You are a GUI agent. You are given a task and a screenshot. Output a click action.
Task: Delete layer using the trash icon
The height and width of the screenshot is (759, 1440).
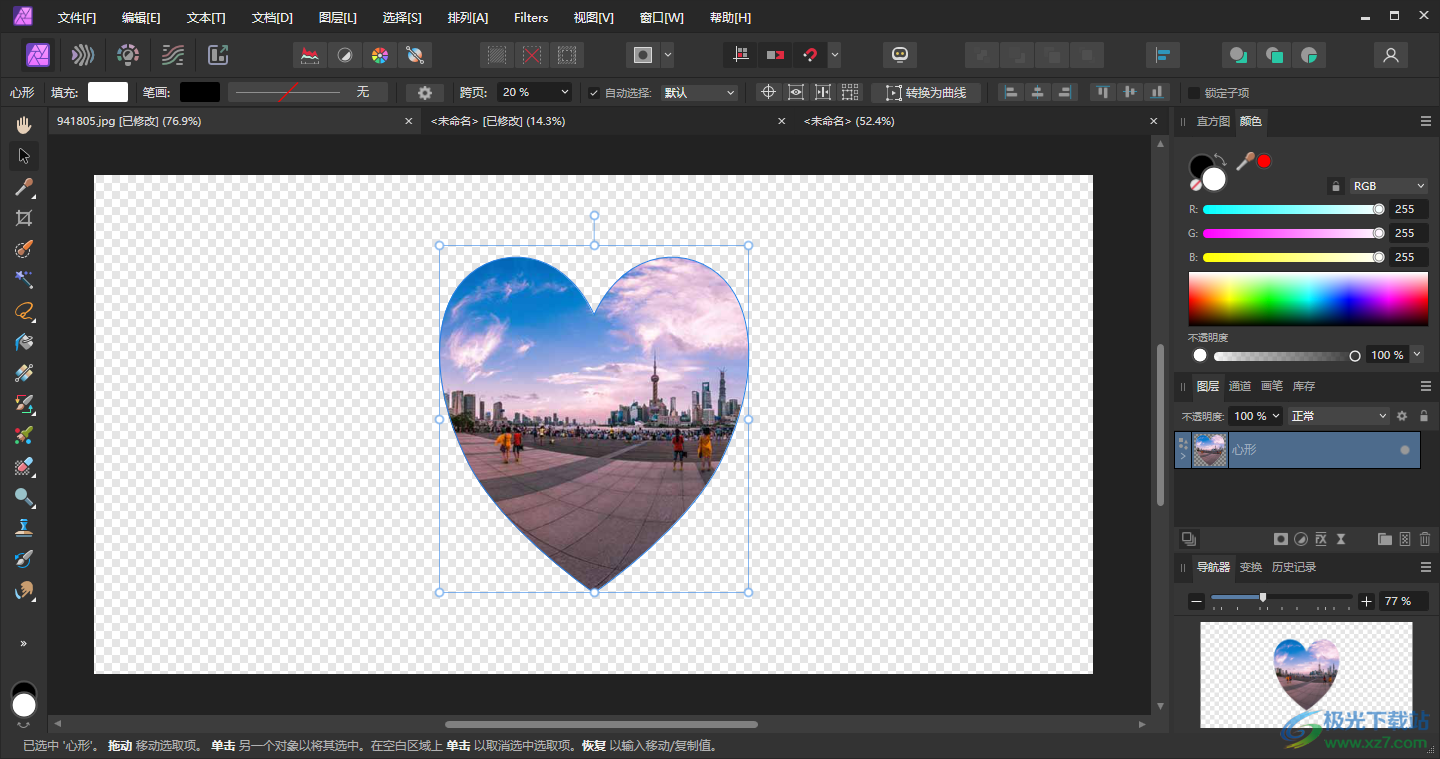pos(1425,539)
